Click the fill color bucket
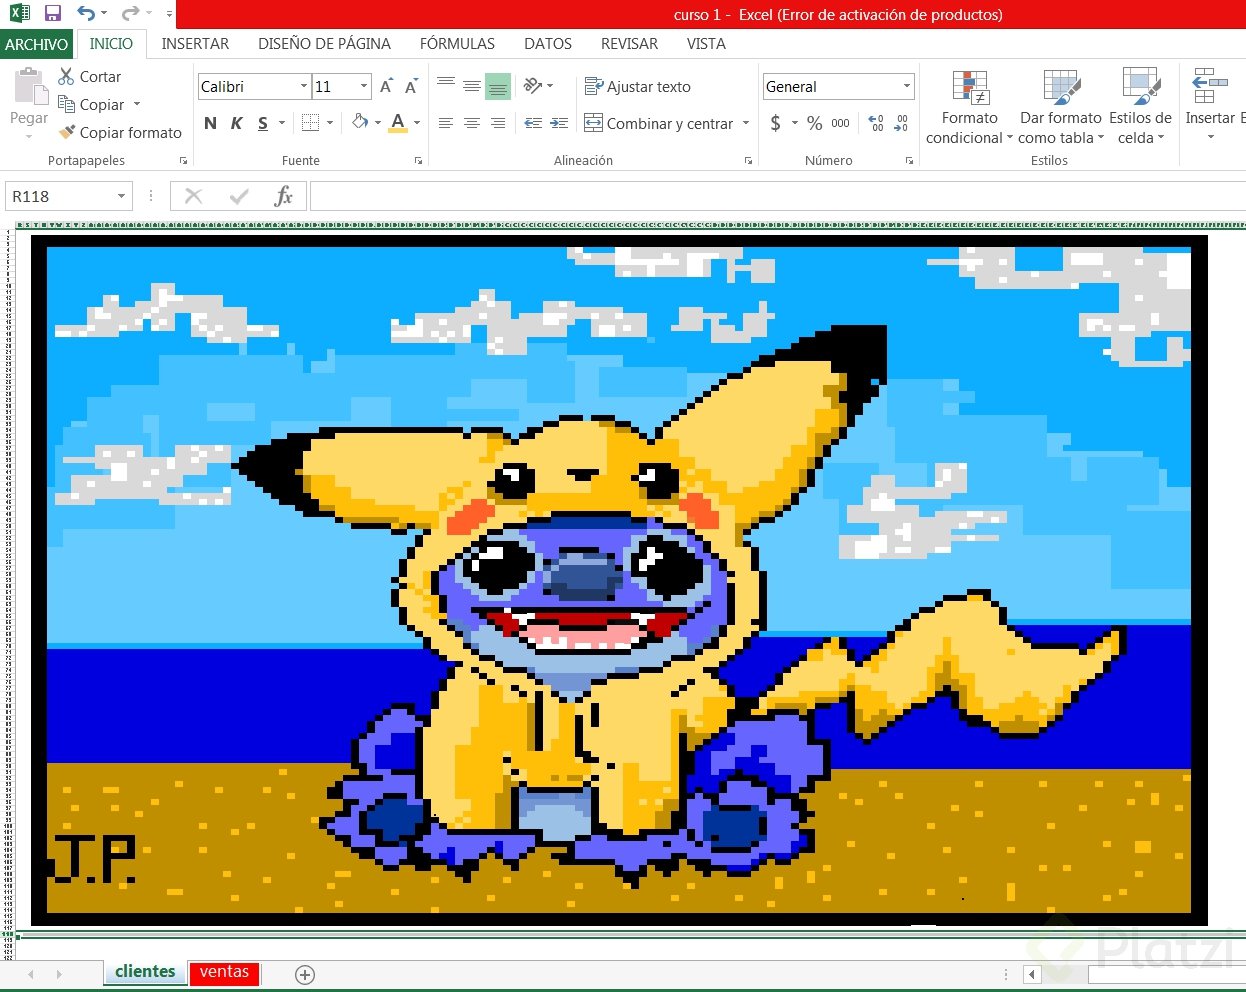 click(x=360, y=122)
